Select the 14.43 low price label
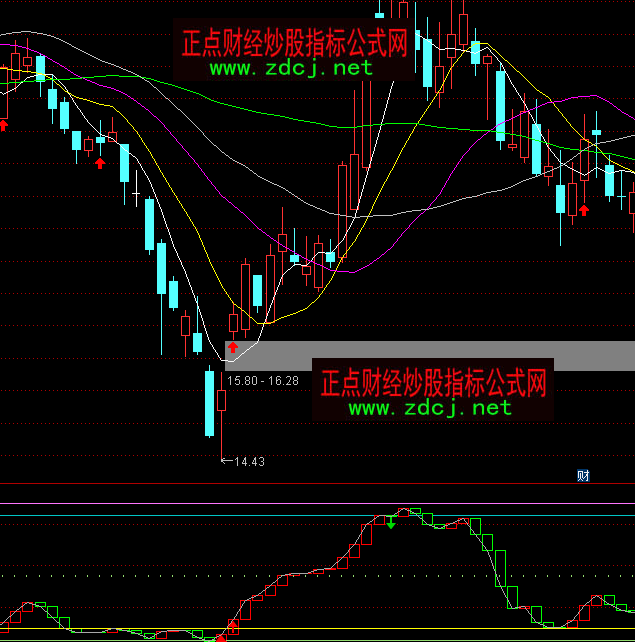The width and height of the screenshot is (635, 642). click(x=248, y=461)
